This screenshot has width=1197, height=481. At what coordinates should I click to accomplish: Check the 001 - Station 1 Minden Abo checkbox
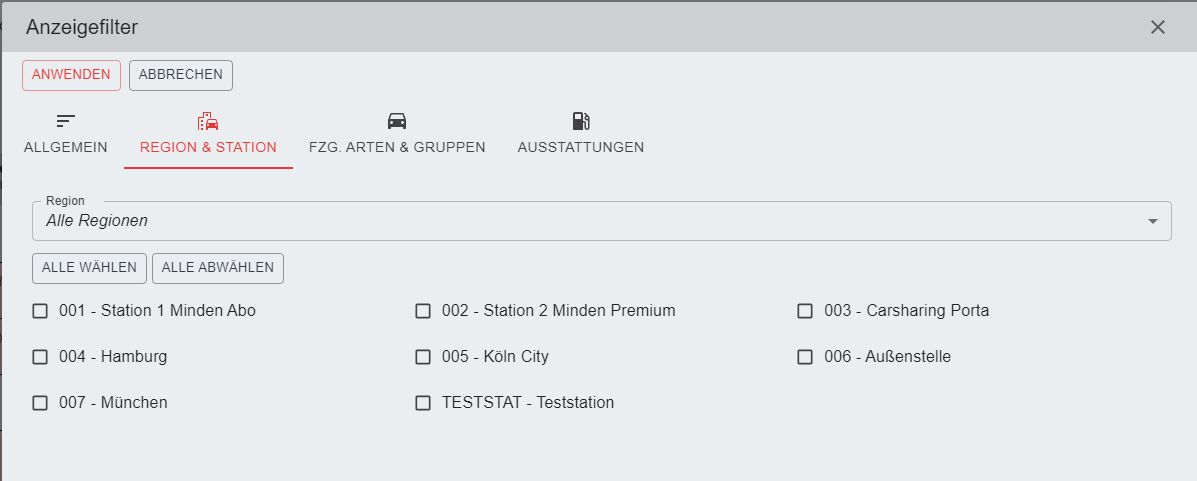[40, 311]
